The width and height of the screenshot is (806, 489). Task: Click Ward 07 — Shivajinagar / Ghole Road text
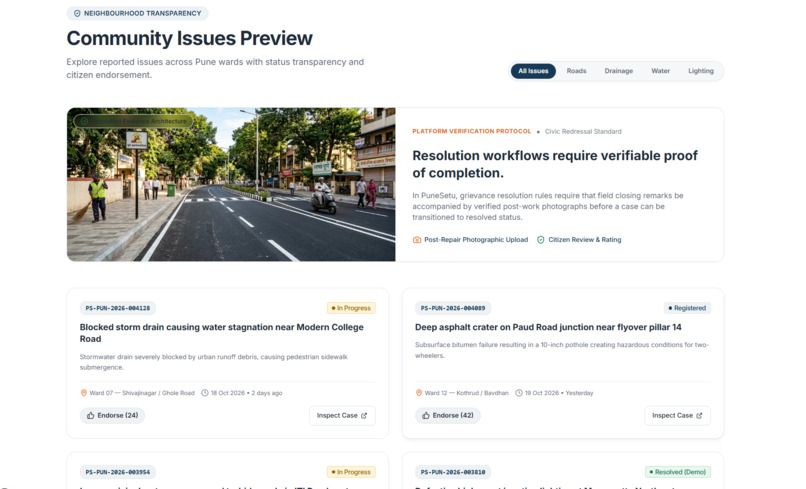pyautogui.click(x=142, y=393)
